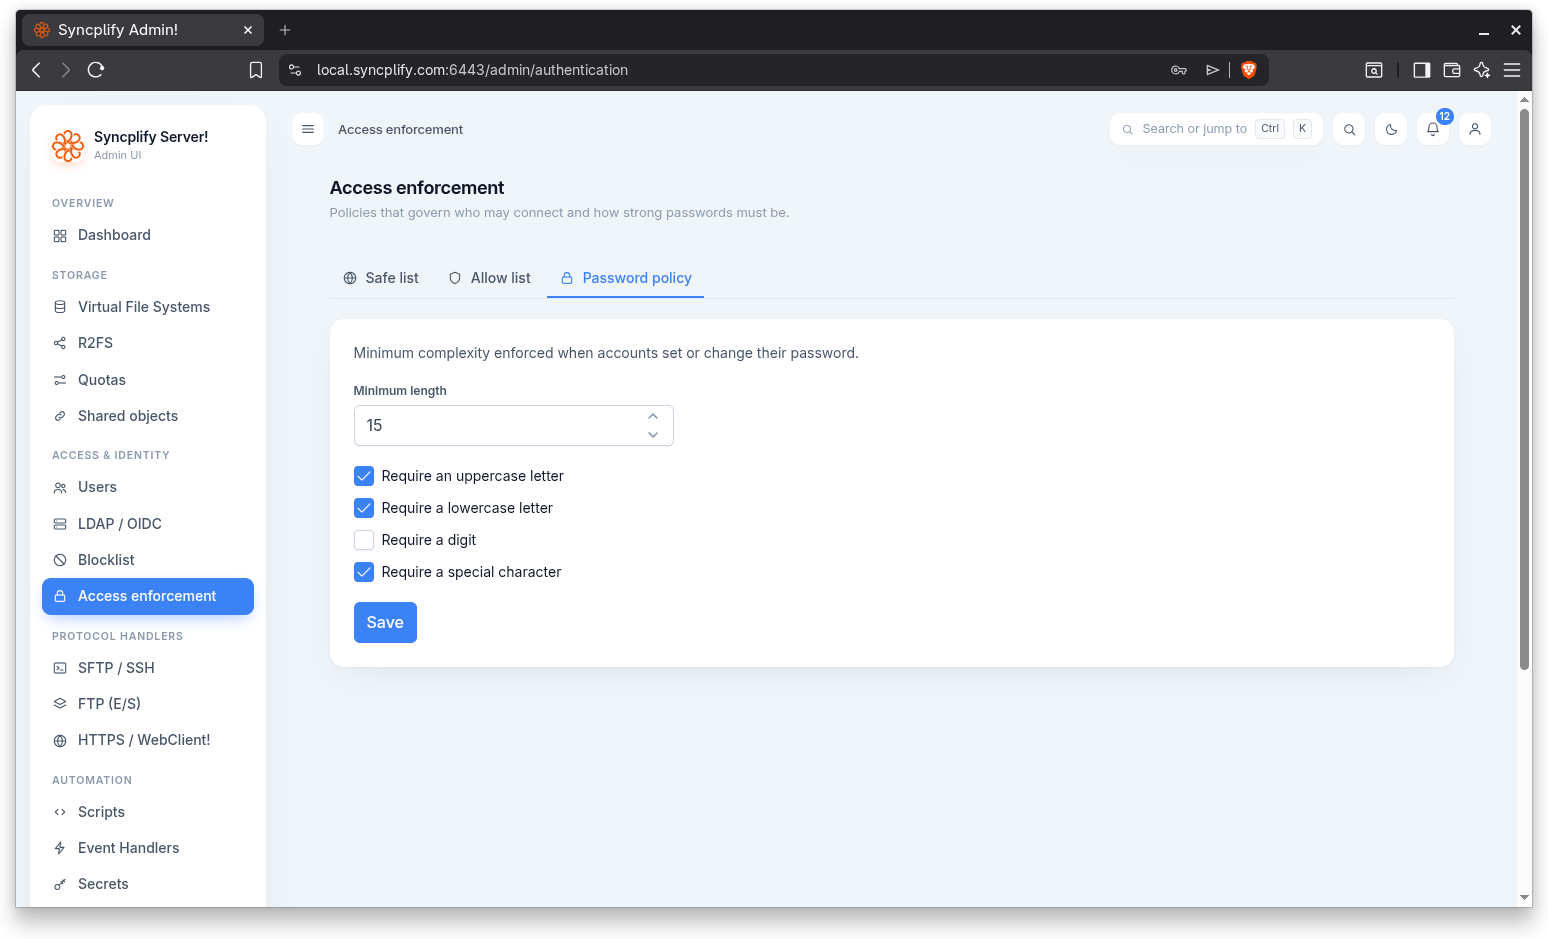Screen dimensions: 1548x939
Task: Open Users in the sidebar
Action: coord(148,487)
